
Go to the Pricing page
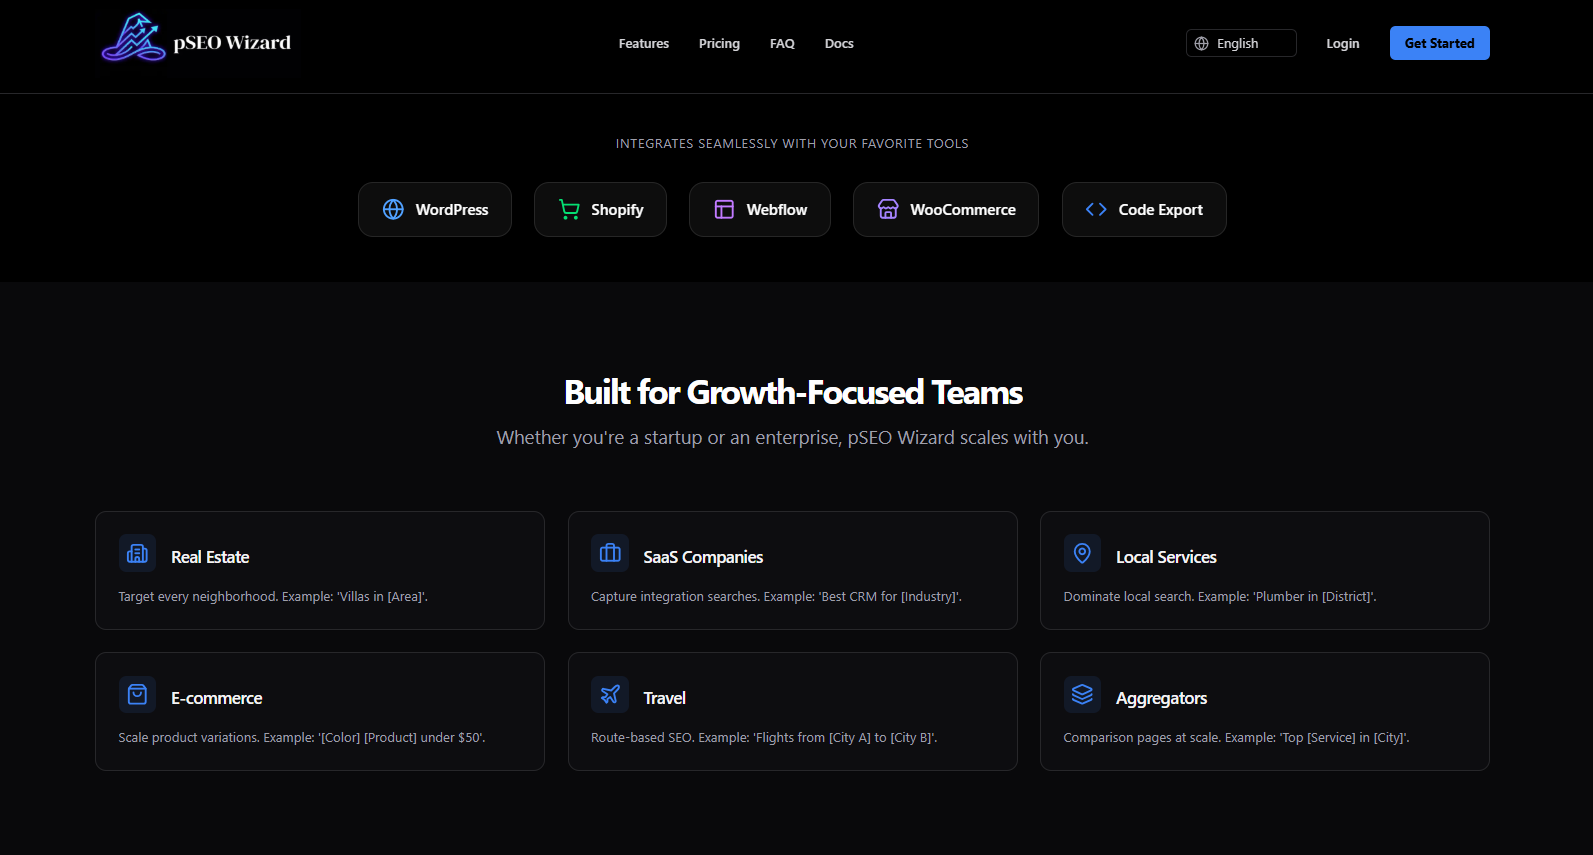tap(719, 44)
